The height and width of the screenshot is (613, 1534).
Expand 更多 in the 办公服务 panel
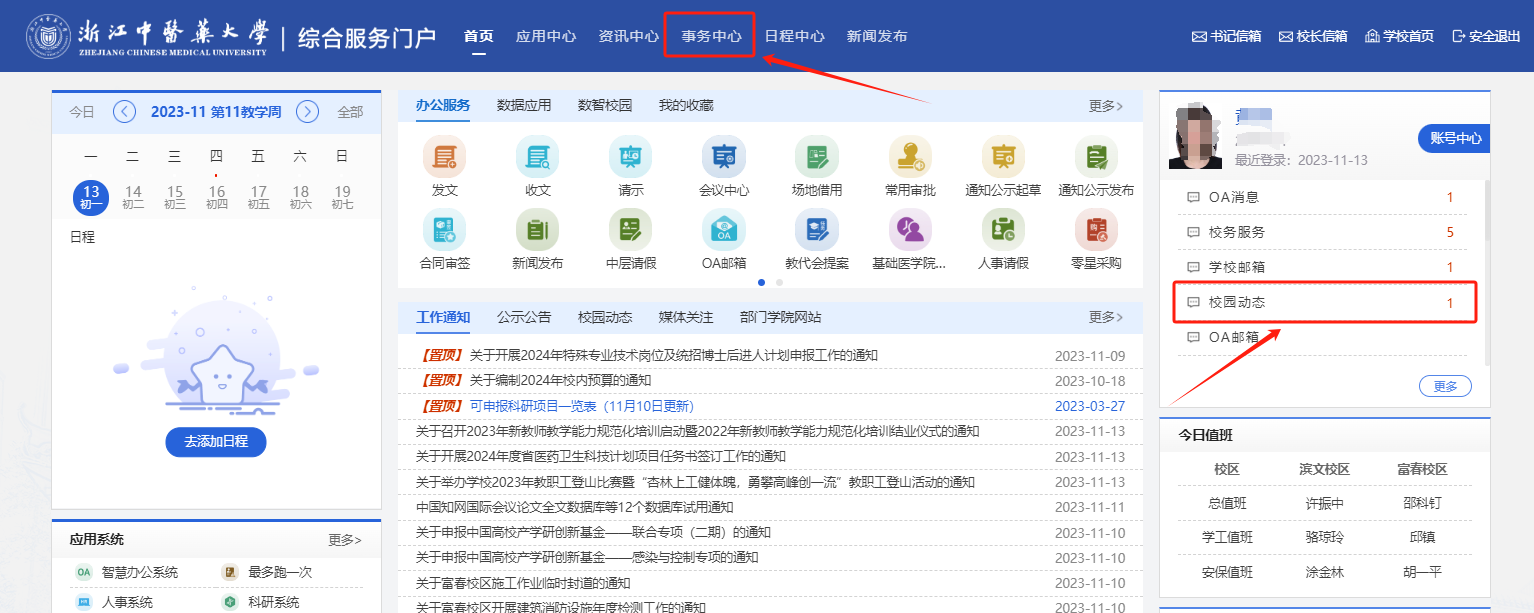(x=1105, y=106)
